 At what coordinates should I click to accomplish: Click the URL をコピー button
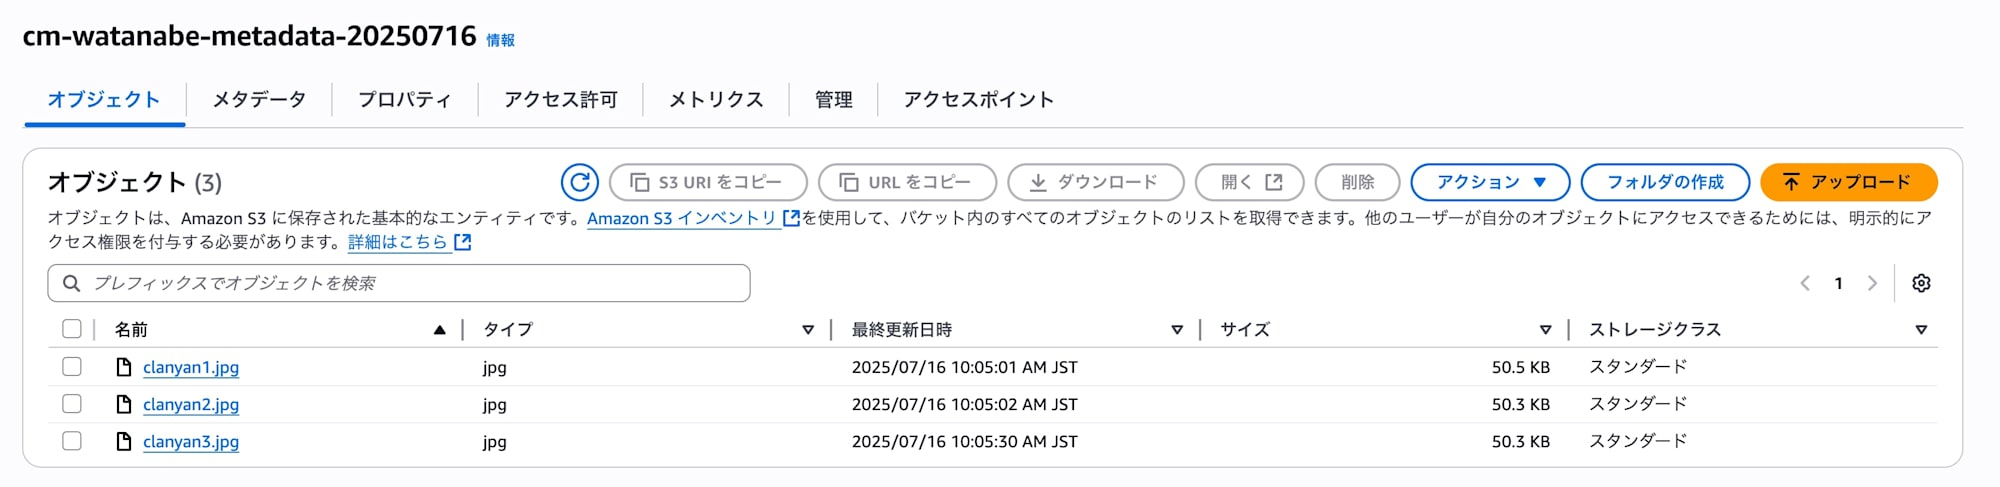(907, 182)
